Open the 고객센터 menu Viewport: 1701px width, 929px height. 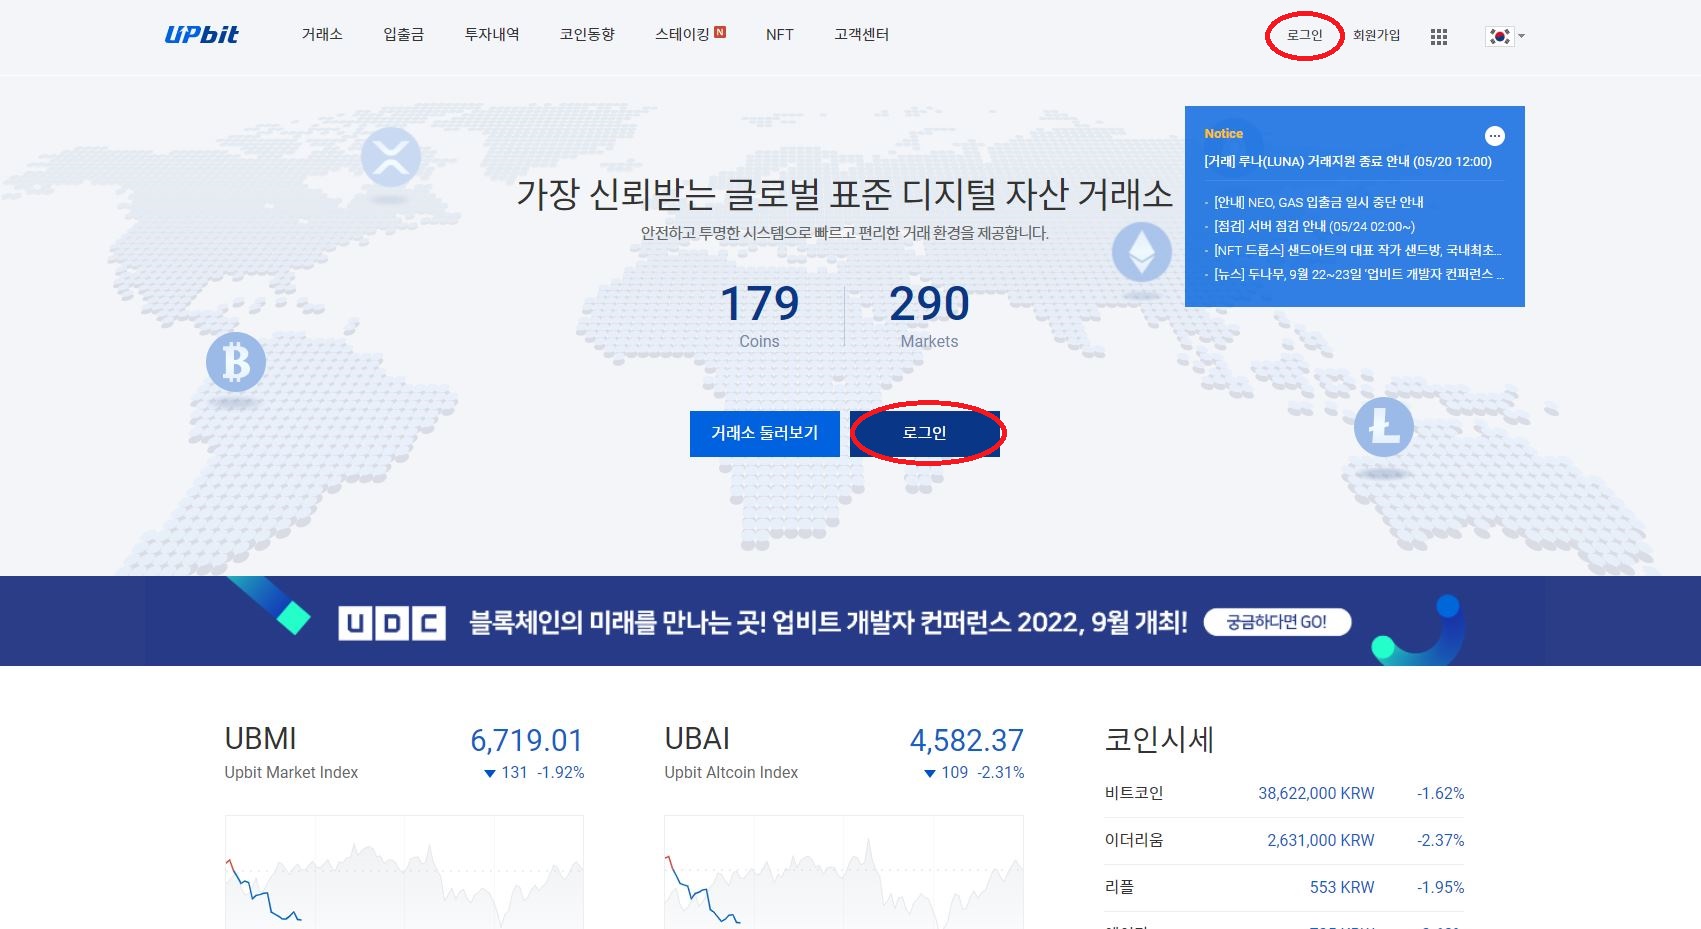[861, 35]
